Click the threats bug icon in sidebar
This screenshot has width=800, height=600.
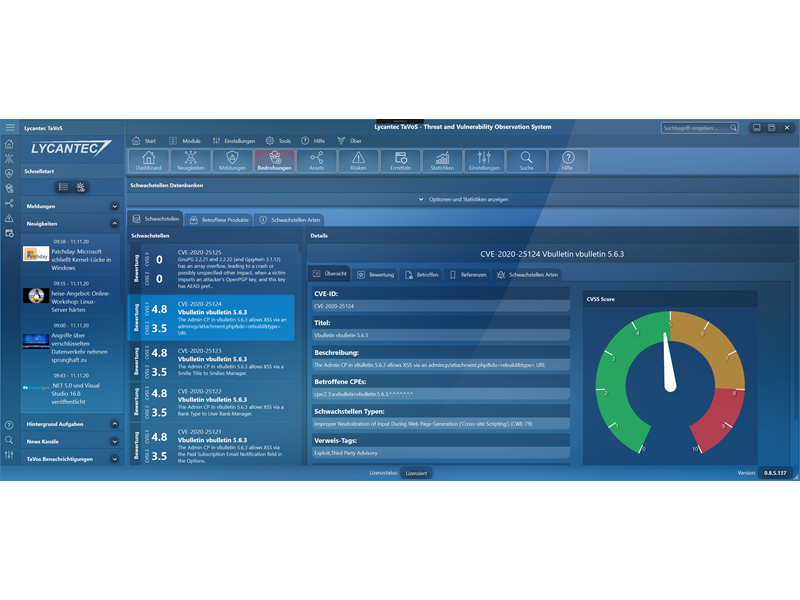9,188
